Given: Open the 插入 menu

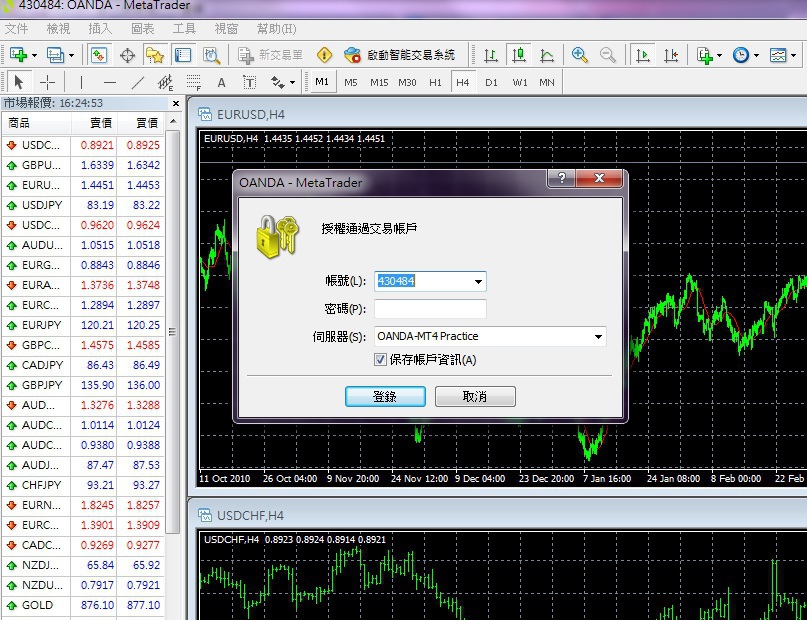Looking at the screenshot, I should [100, 29].
